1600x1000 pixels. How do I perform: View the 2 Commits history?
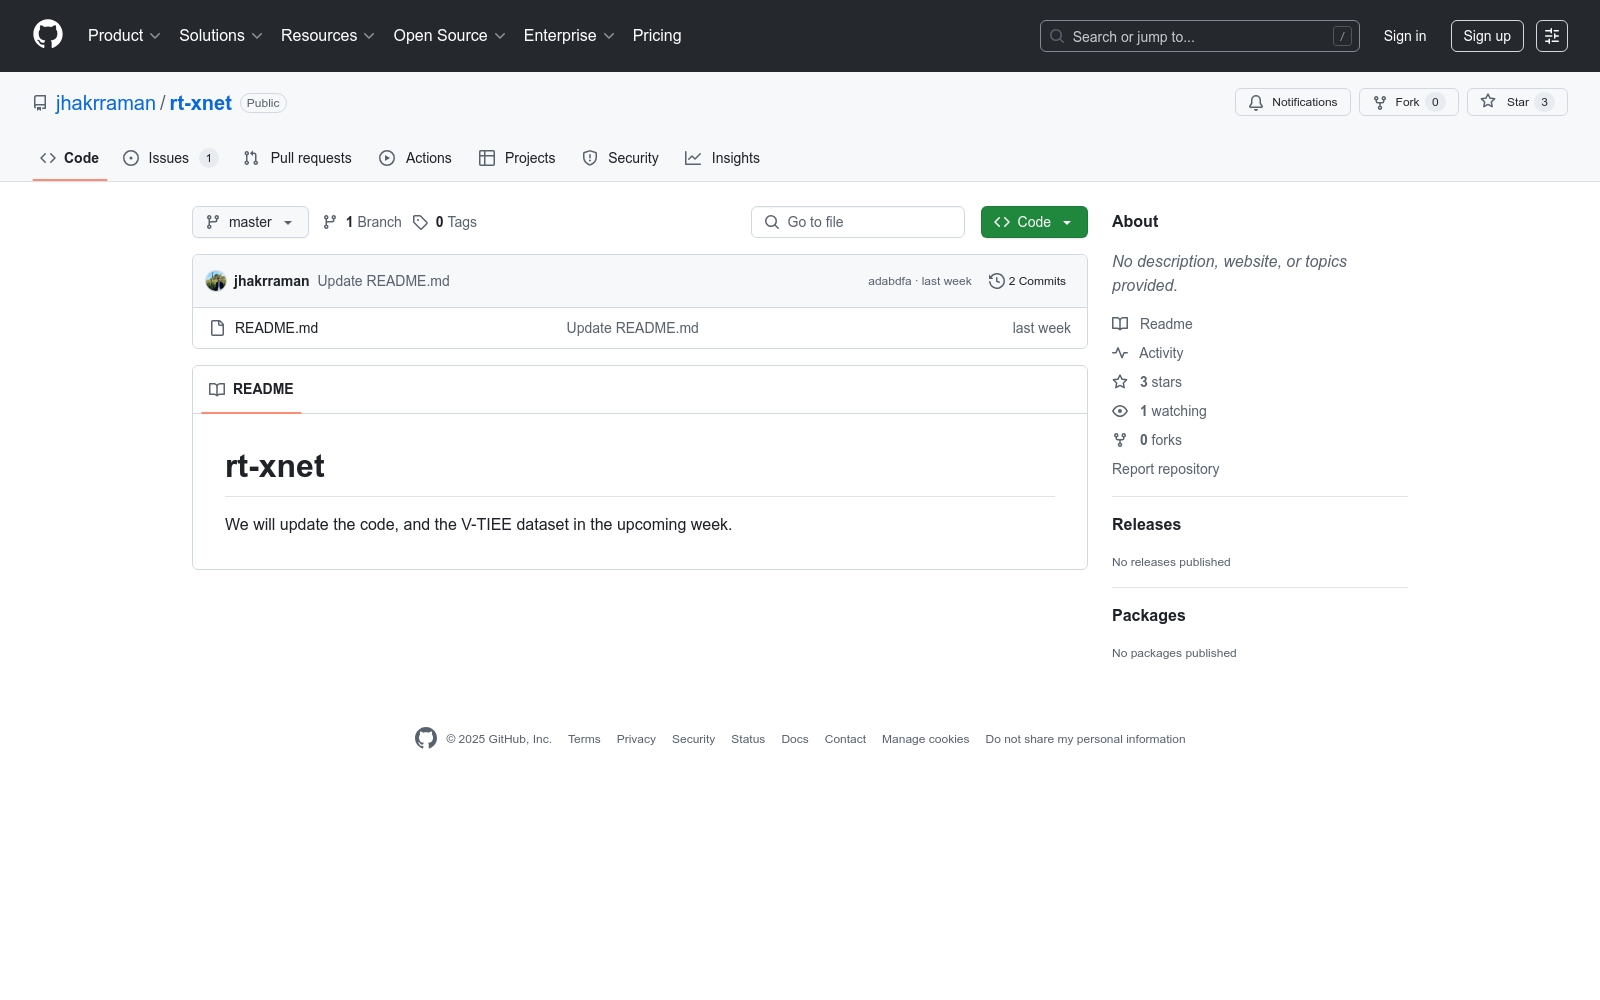pos(1027,281)
